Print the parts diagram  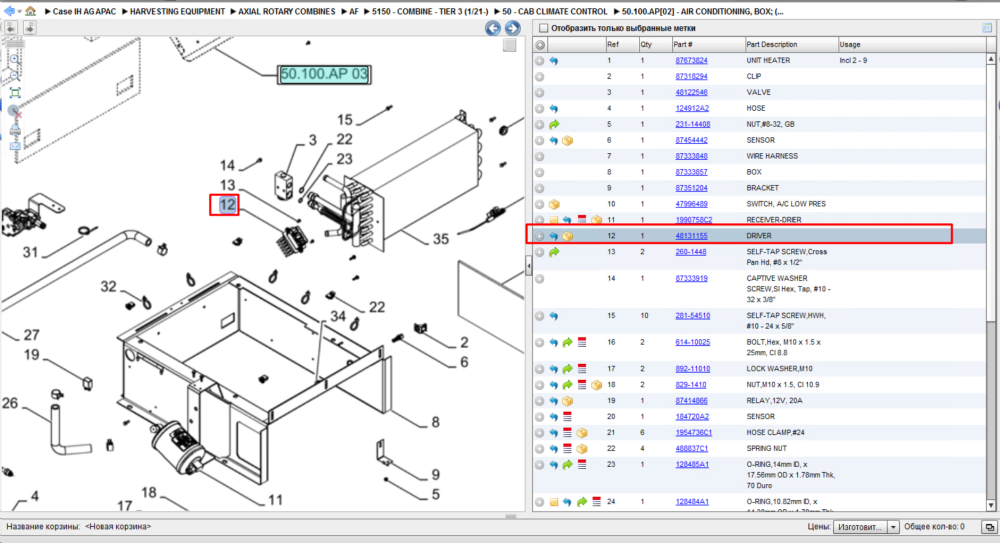(x=15, y=130)
